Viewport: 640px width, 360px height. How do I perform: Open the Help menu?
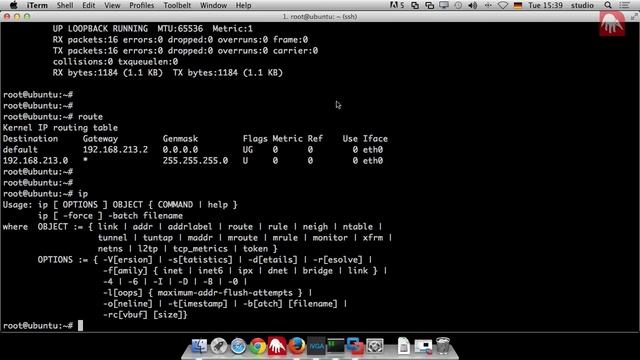[x=243, y=5]
